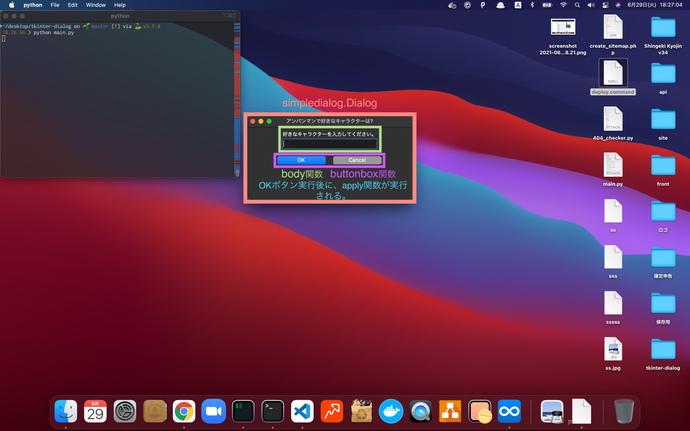Close the アンパンマン dialog with red button

pos(253,121)
